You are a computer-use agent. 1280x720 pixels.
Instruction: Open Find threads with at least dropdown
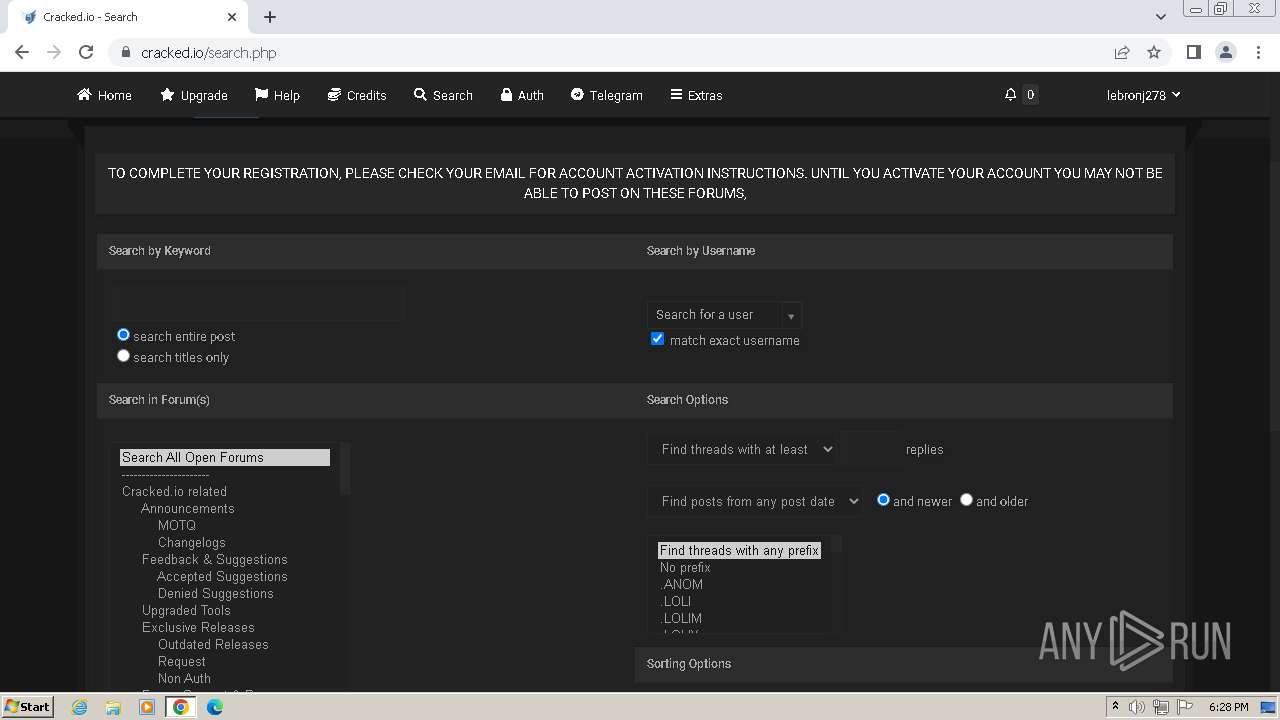click(742, 449)
